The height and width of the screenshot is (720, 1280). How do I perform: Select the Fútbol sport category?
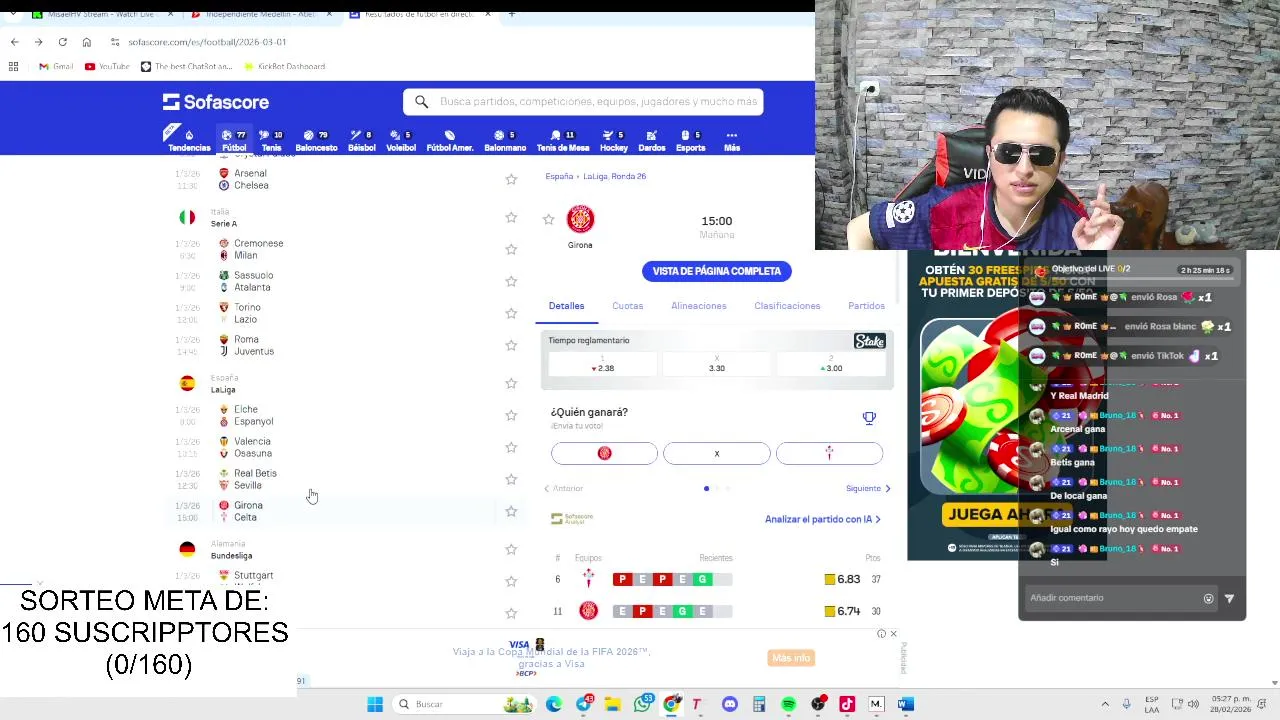tap(234, 141)
